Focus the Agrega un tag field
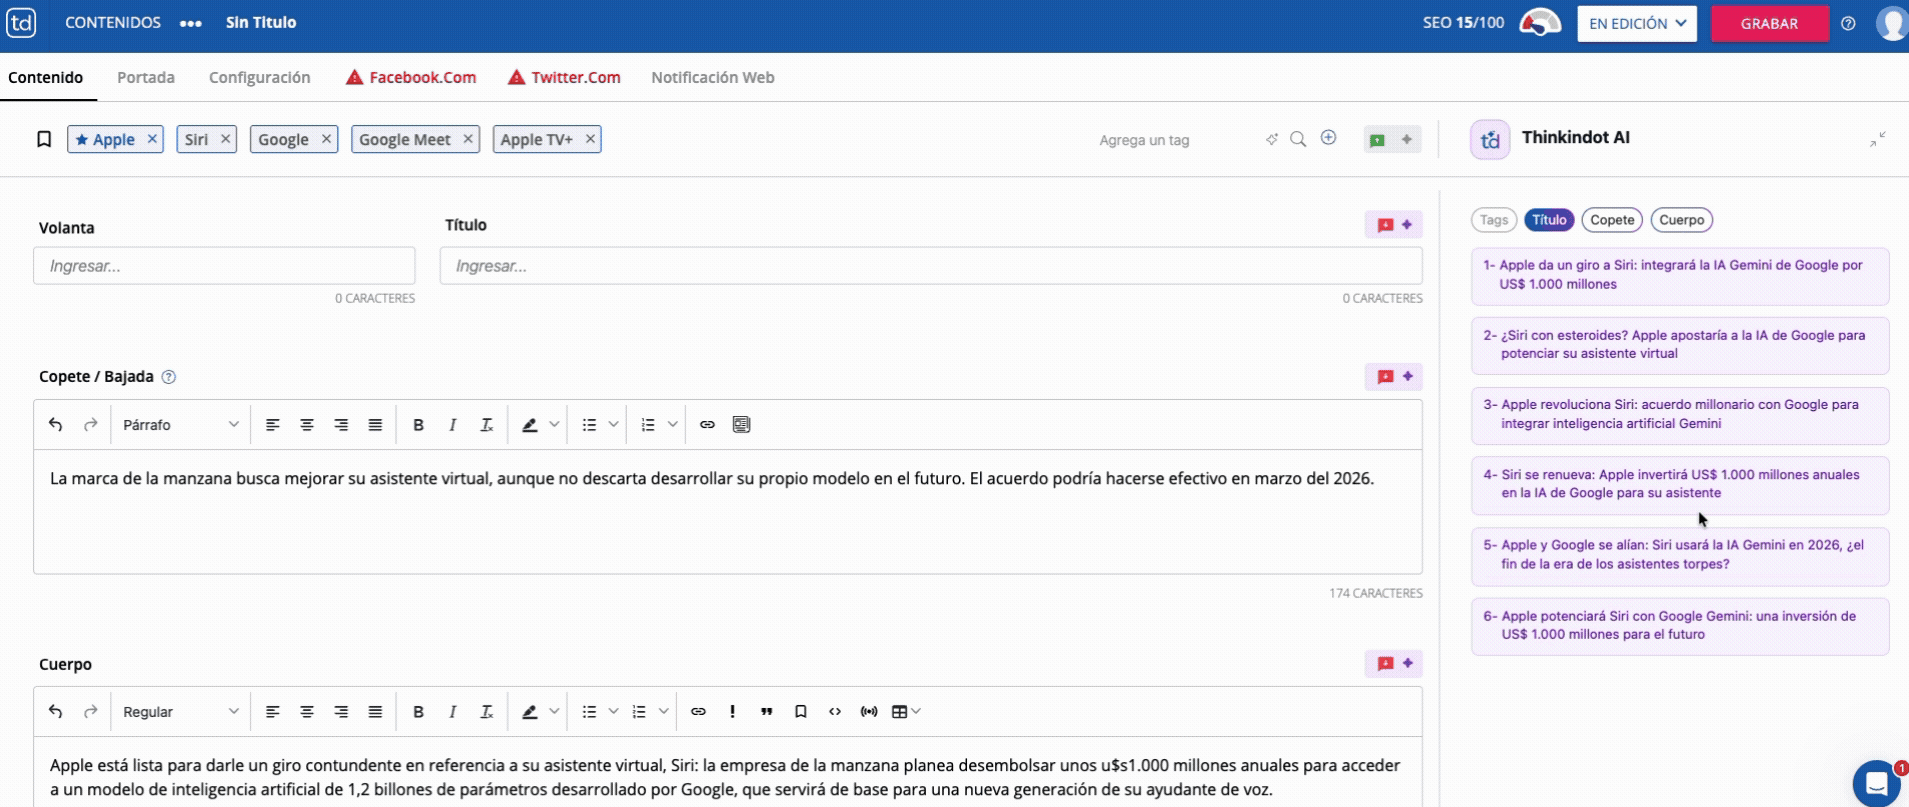Image resolution: width=1909 pixels, height=807 pixels. 1174,140
